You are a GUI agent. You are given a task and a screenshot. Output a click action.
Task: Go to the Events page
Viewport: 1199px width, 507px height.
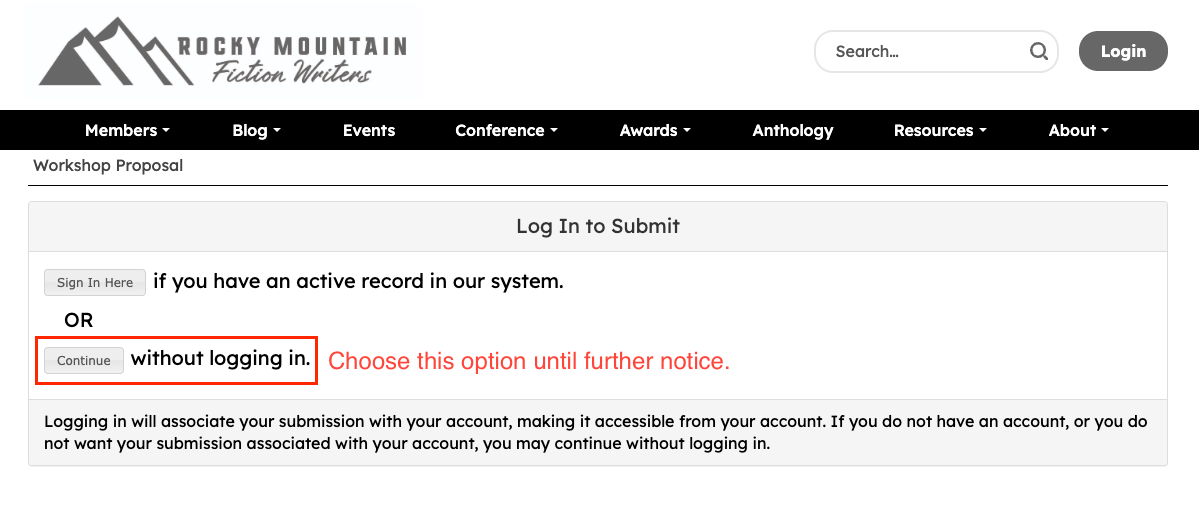[x=369, y=130]
